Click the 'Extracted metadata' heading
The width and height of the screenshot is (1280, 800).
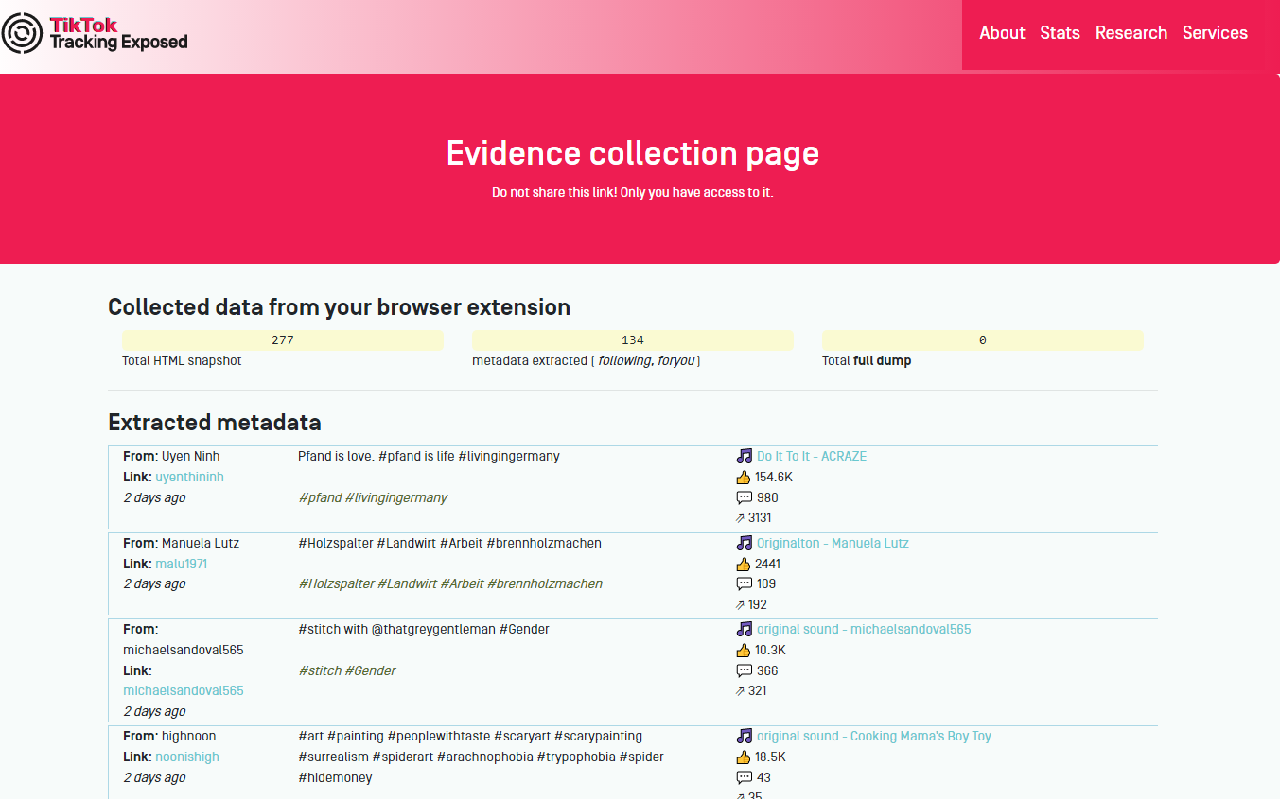pyautogui.click(x=215, y=422)
